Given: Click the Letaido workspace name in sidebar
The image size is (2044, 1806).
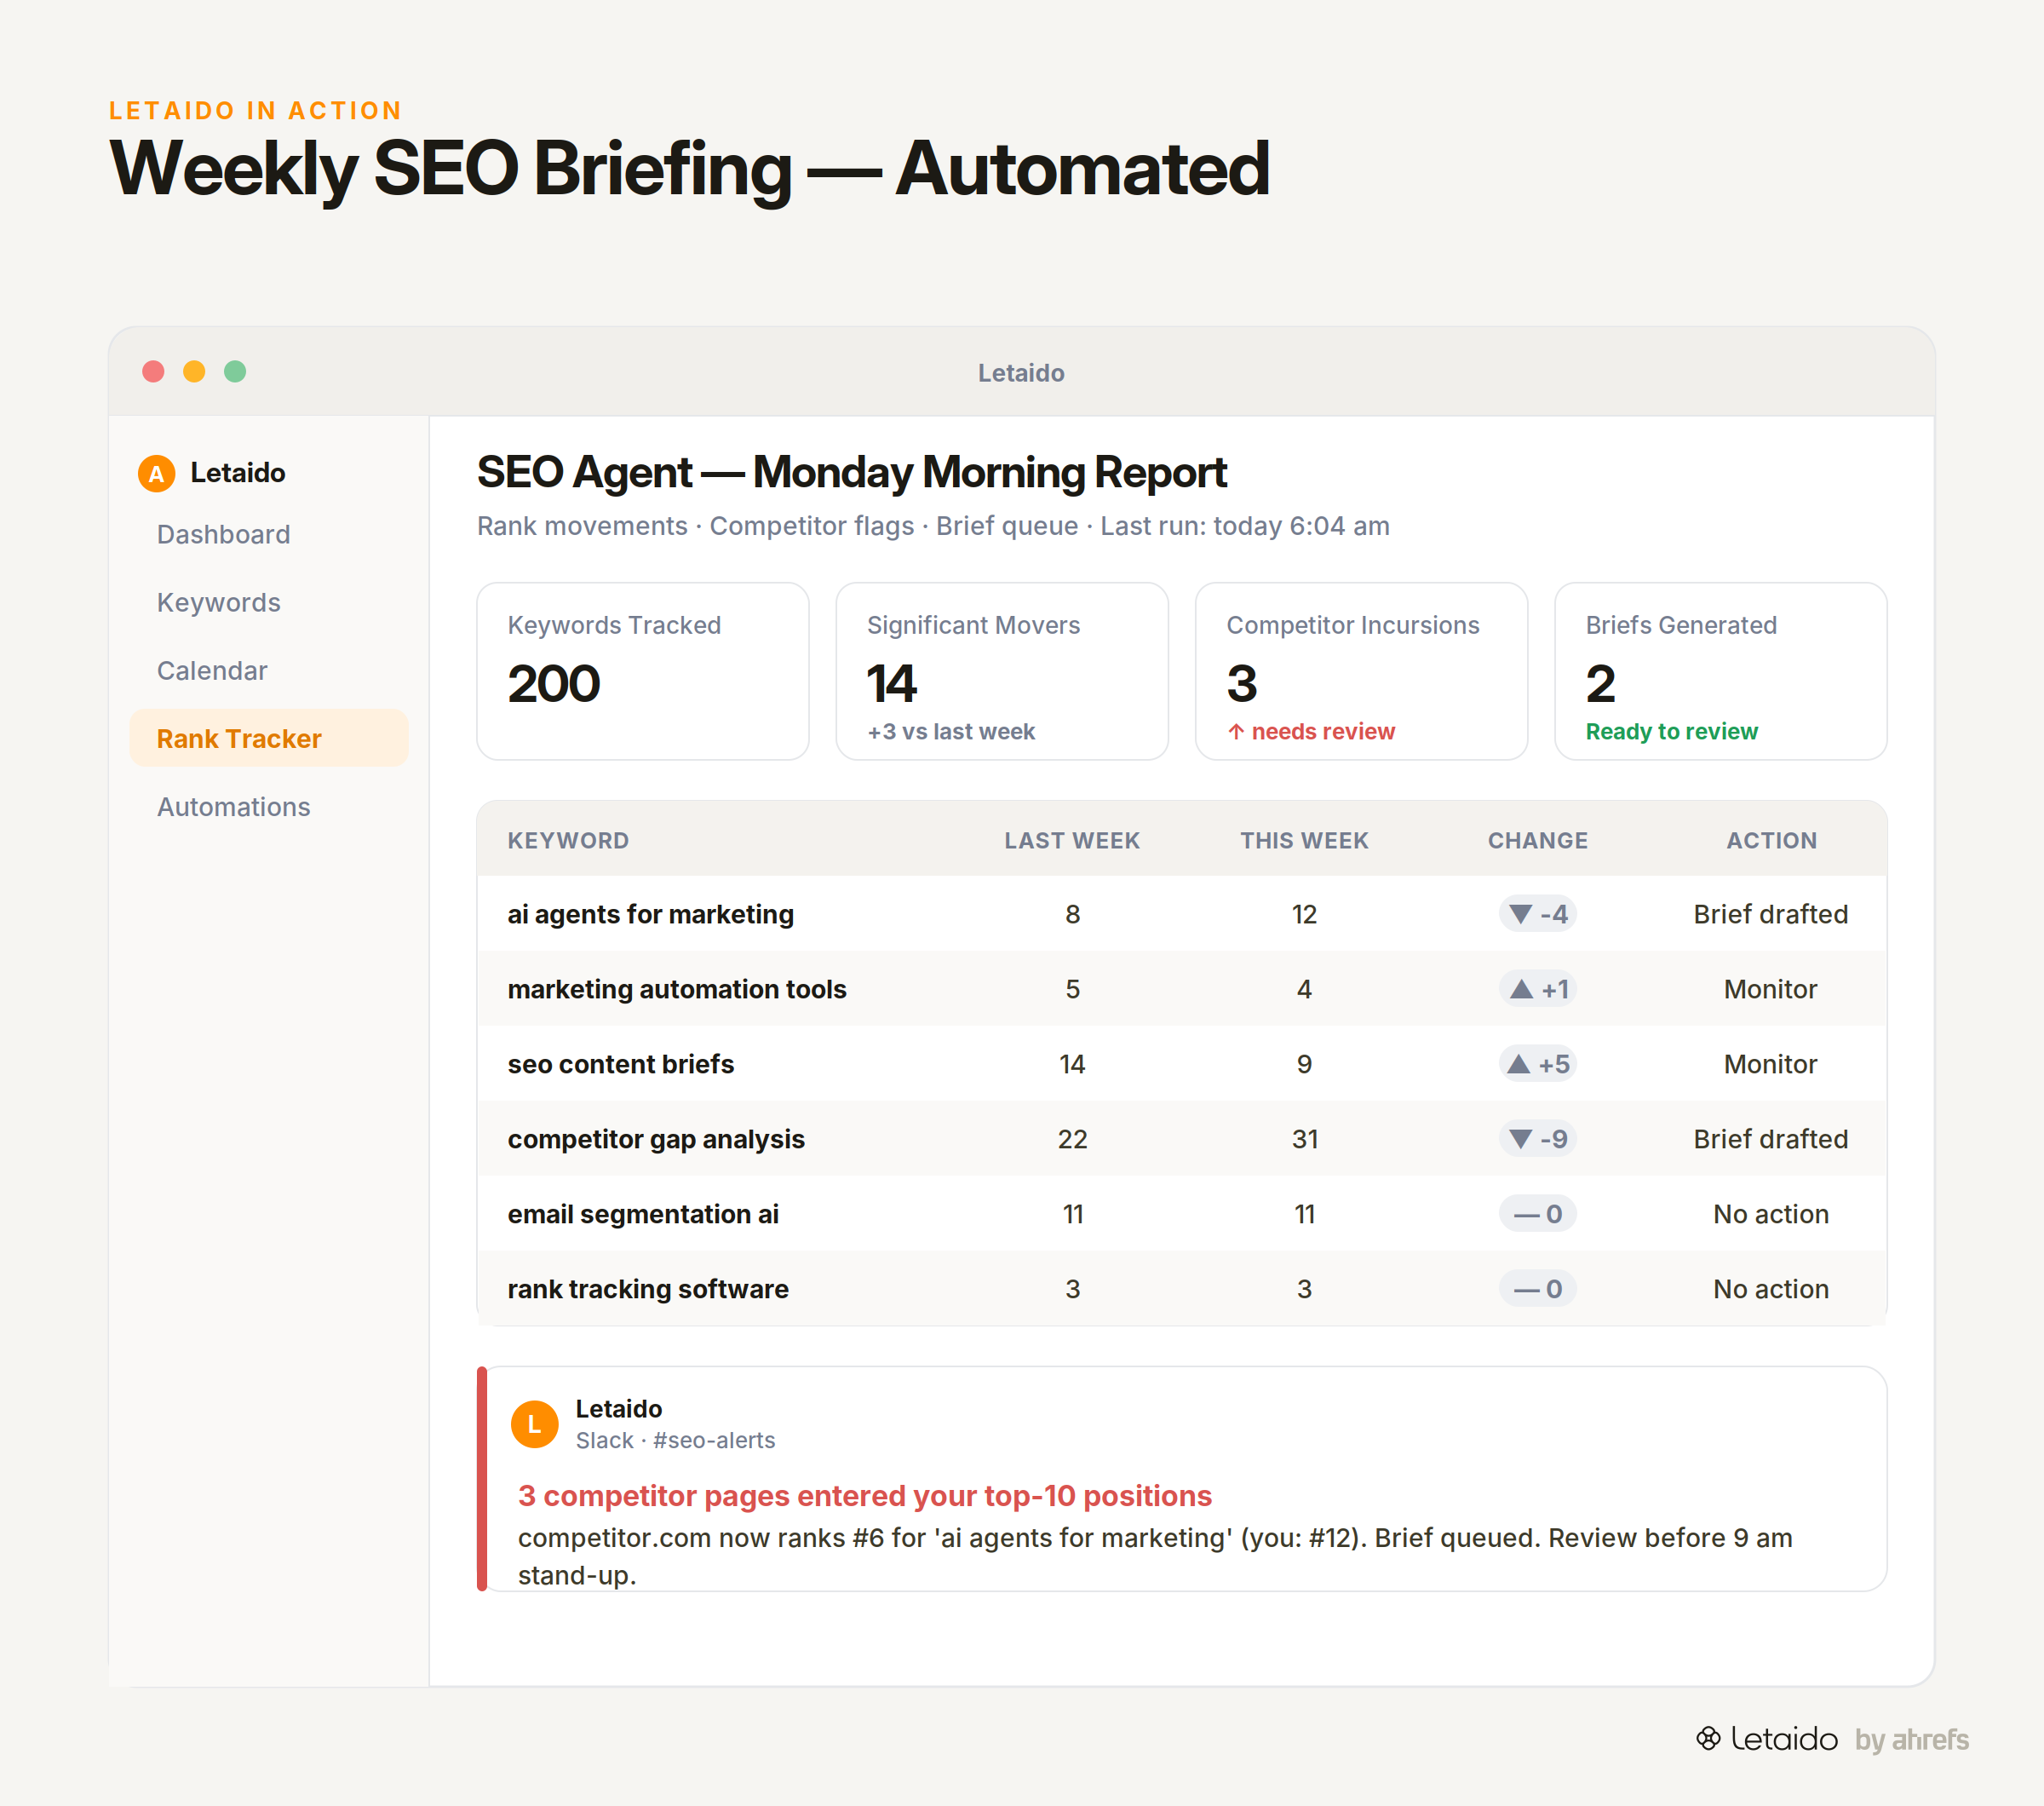Looking at the screenshot, I should click(x=238, y=473).
